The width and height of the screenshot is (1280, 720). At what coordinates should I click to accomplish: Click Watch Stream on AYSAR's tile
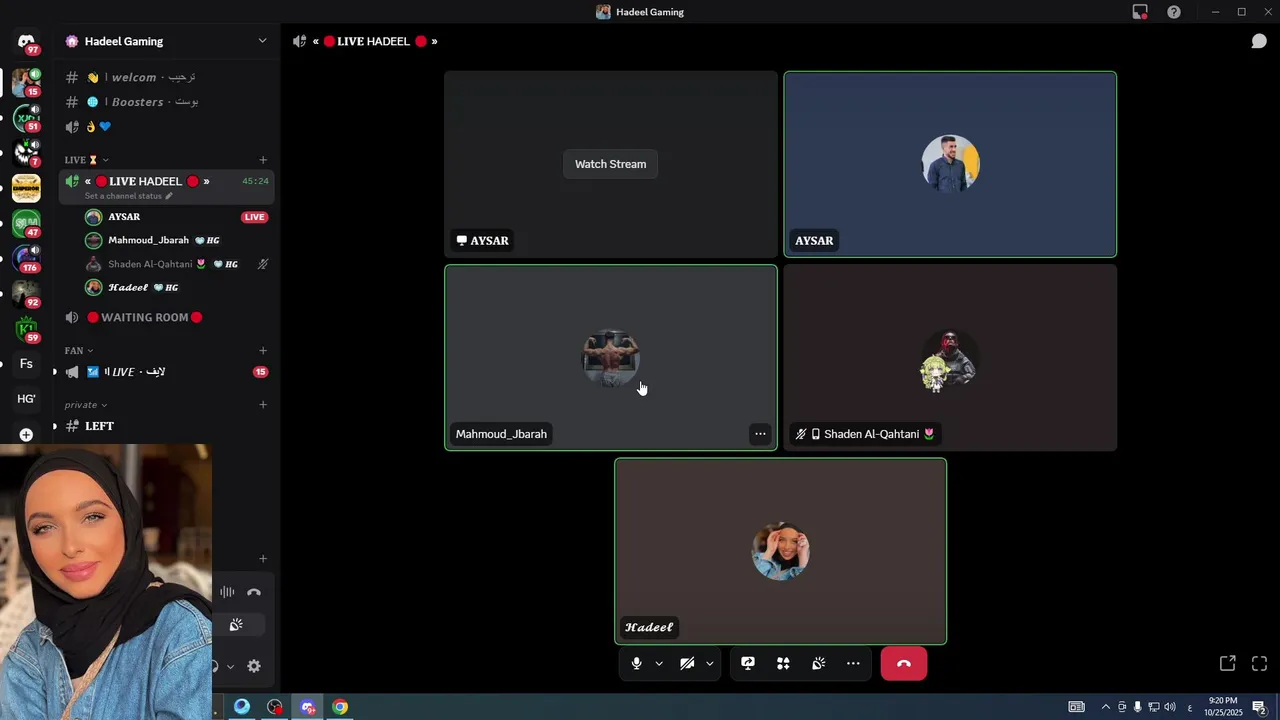coord(610,164)
